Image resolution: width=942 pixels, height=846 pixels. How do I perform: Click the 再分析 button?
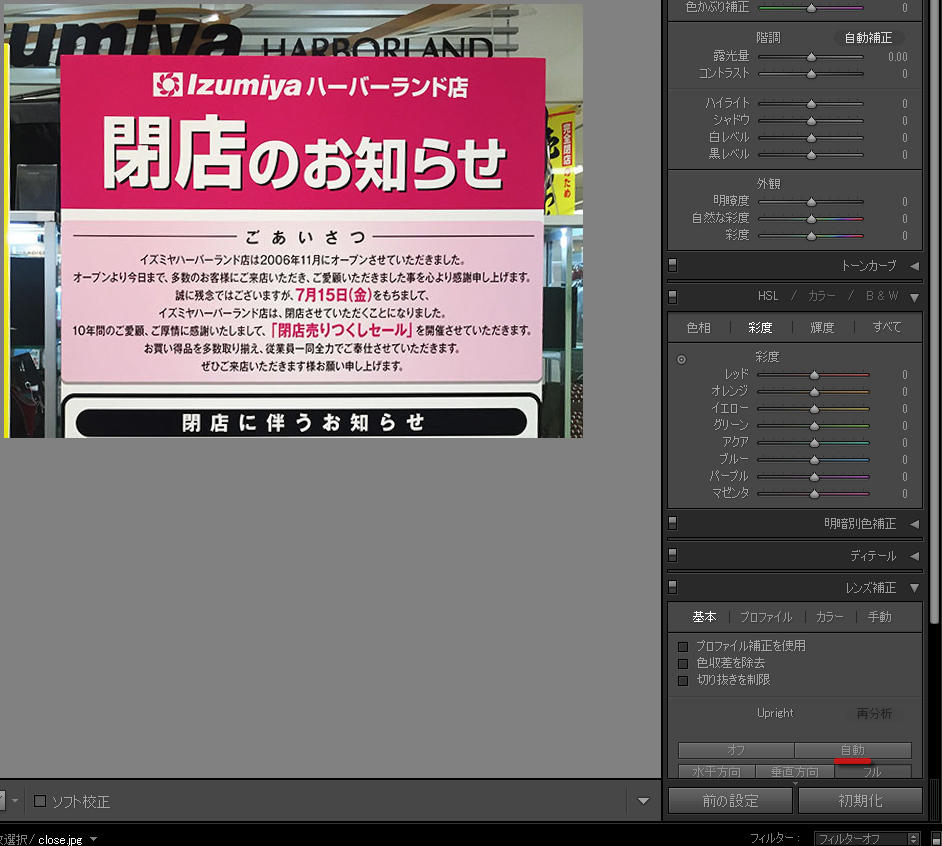click(874, 713)
